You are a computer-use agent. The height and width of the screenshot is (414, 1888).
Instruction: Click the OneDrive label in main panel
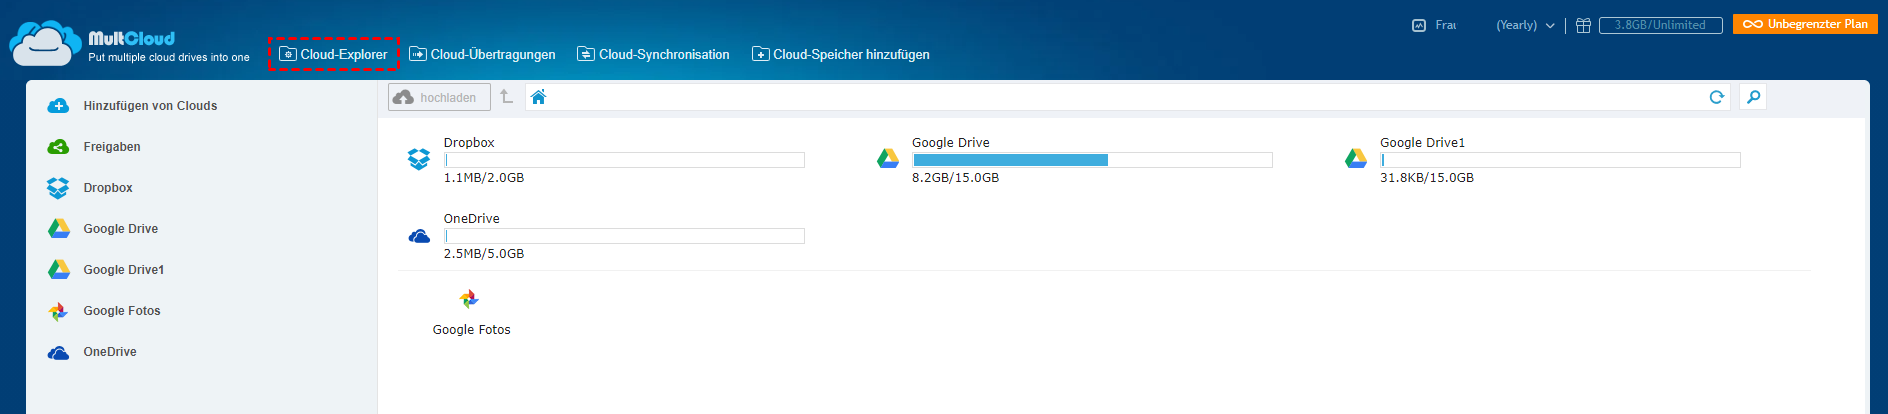(472, 219)
